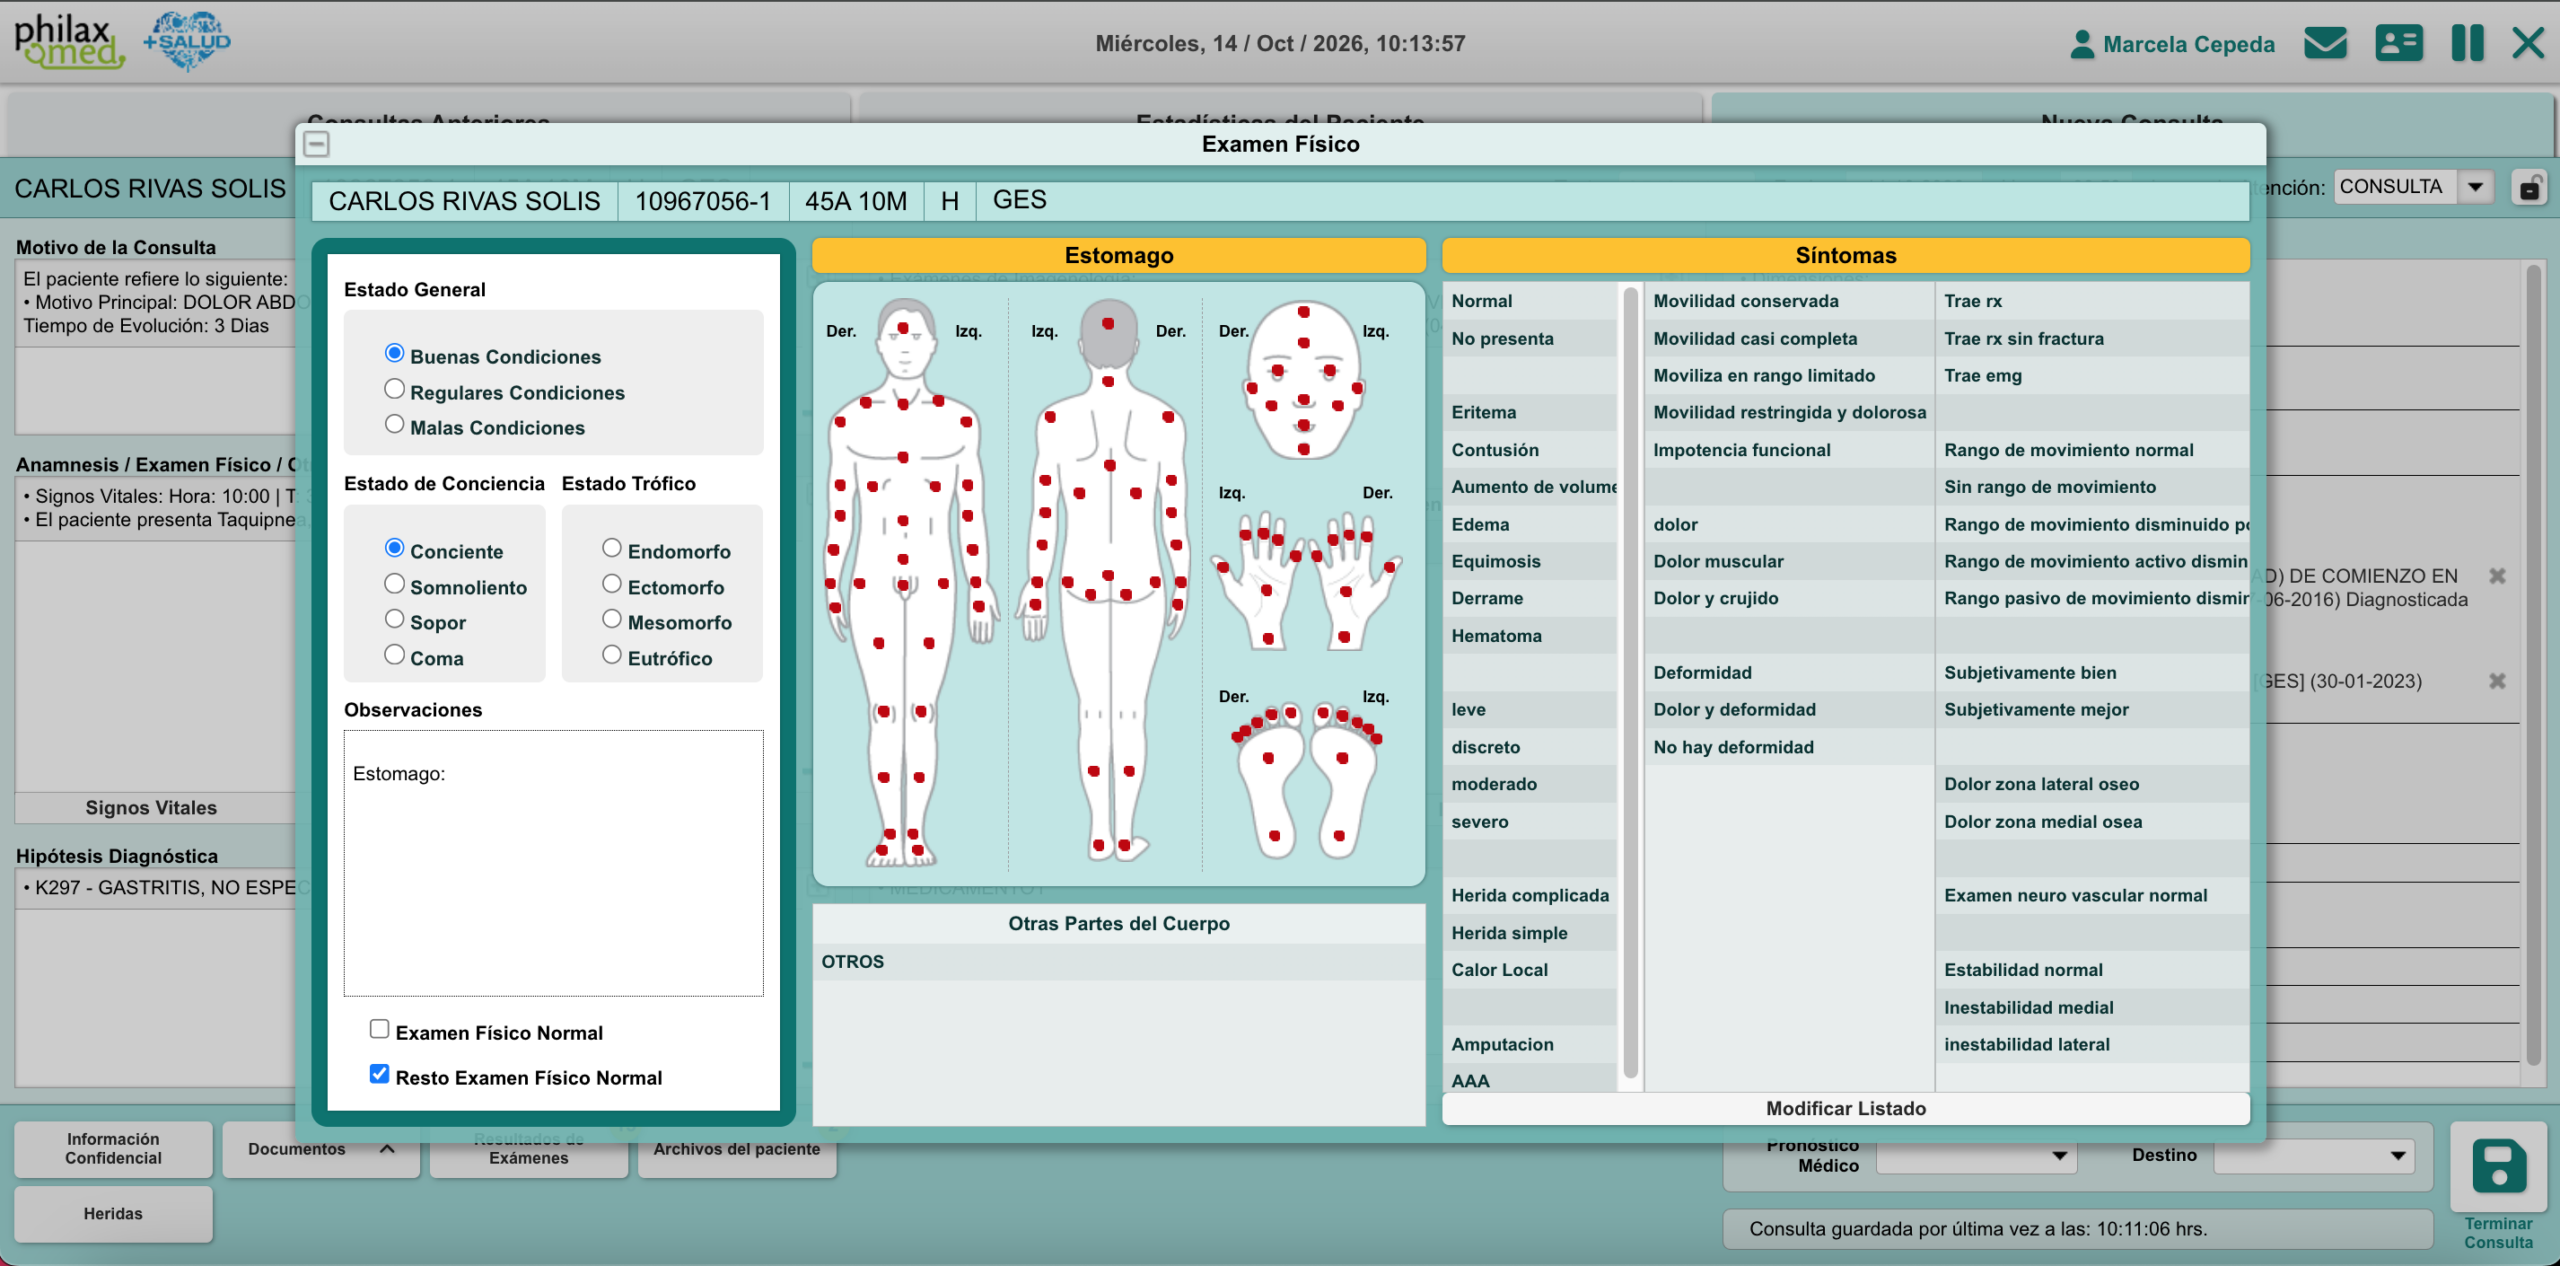Select Dolor muscular symptom
This screenshot has width=2560, height=1266.
click(x=1789, y=562)
